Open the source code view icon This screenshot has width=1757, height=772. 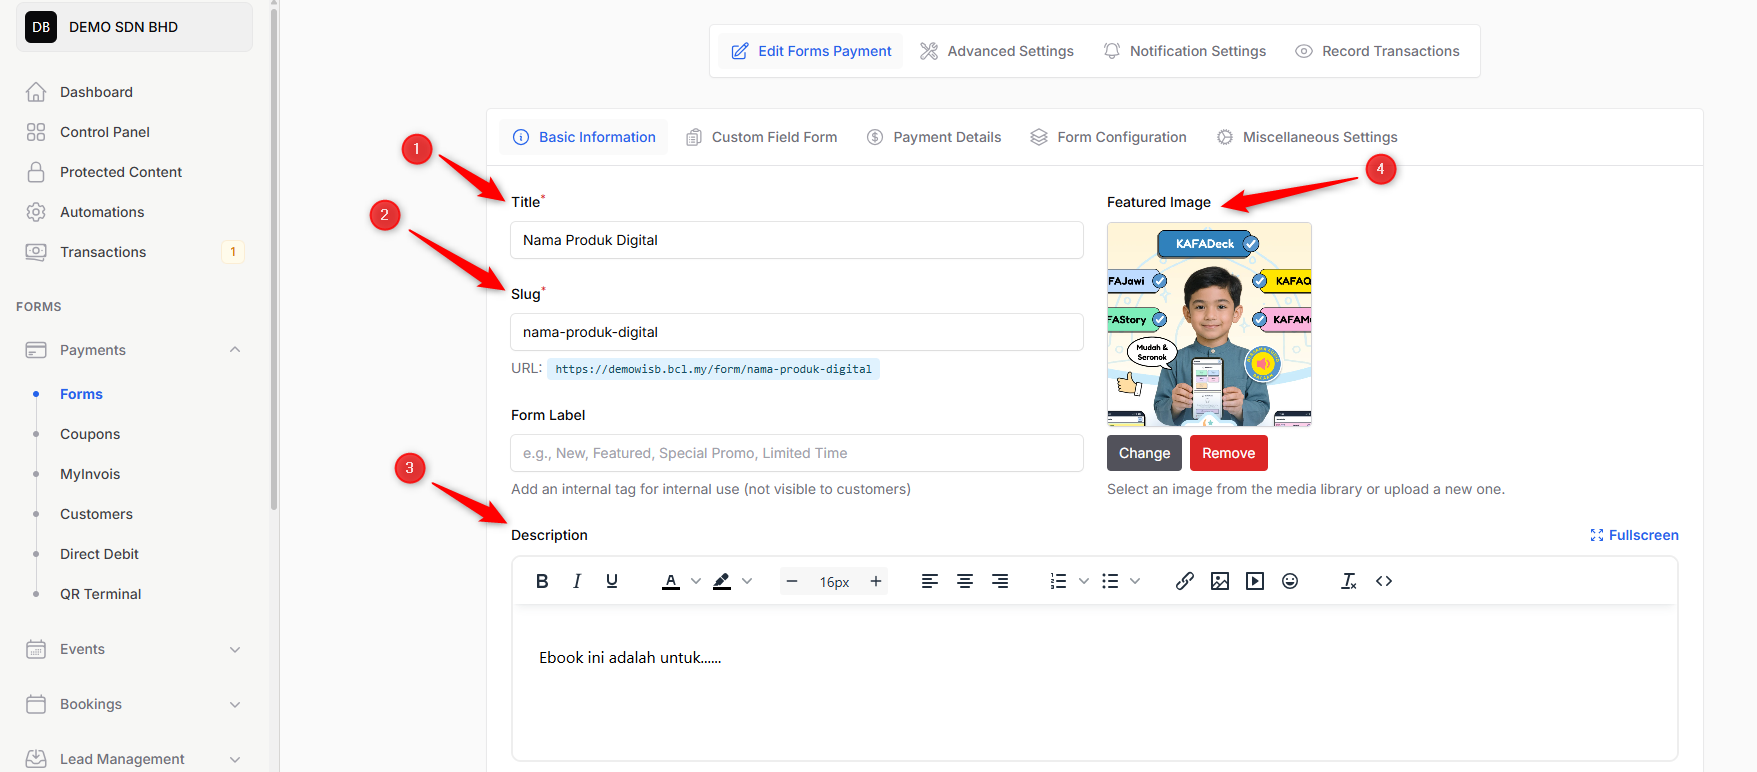[1384, 581]
